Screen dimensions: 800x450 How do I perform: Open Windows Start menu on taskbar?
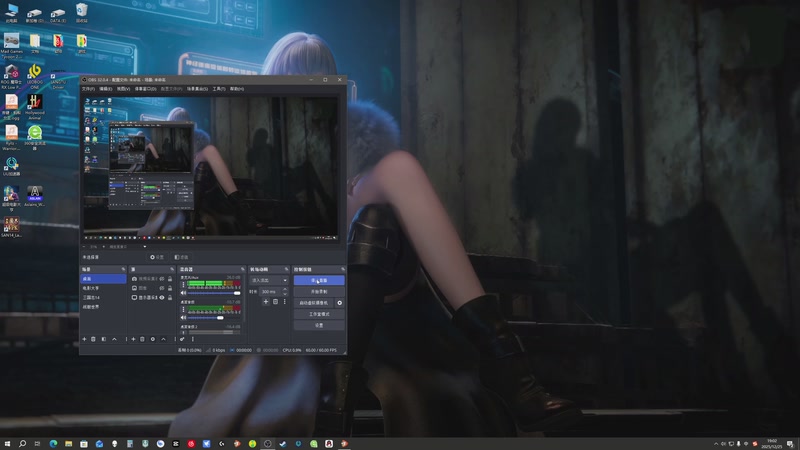pos(7,444)
